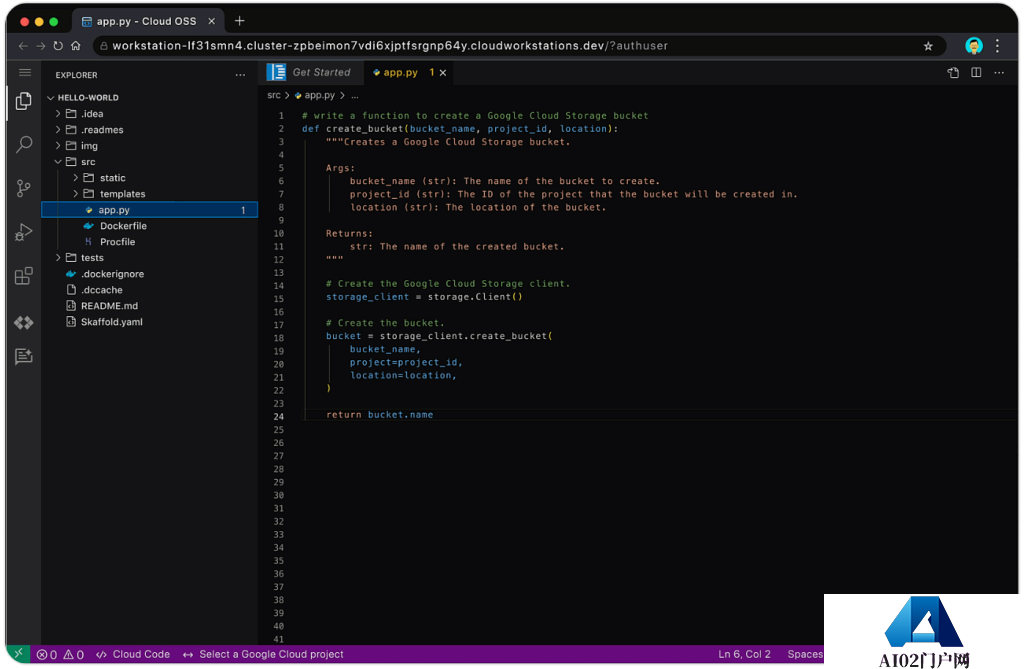1024x669 pixels.
Task: Click Select a Google Cloud project
Action: [x=270, y=654]
